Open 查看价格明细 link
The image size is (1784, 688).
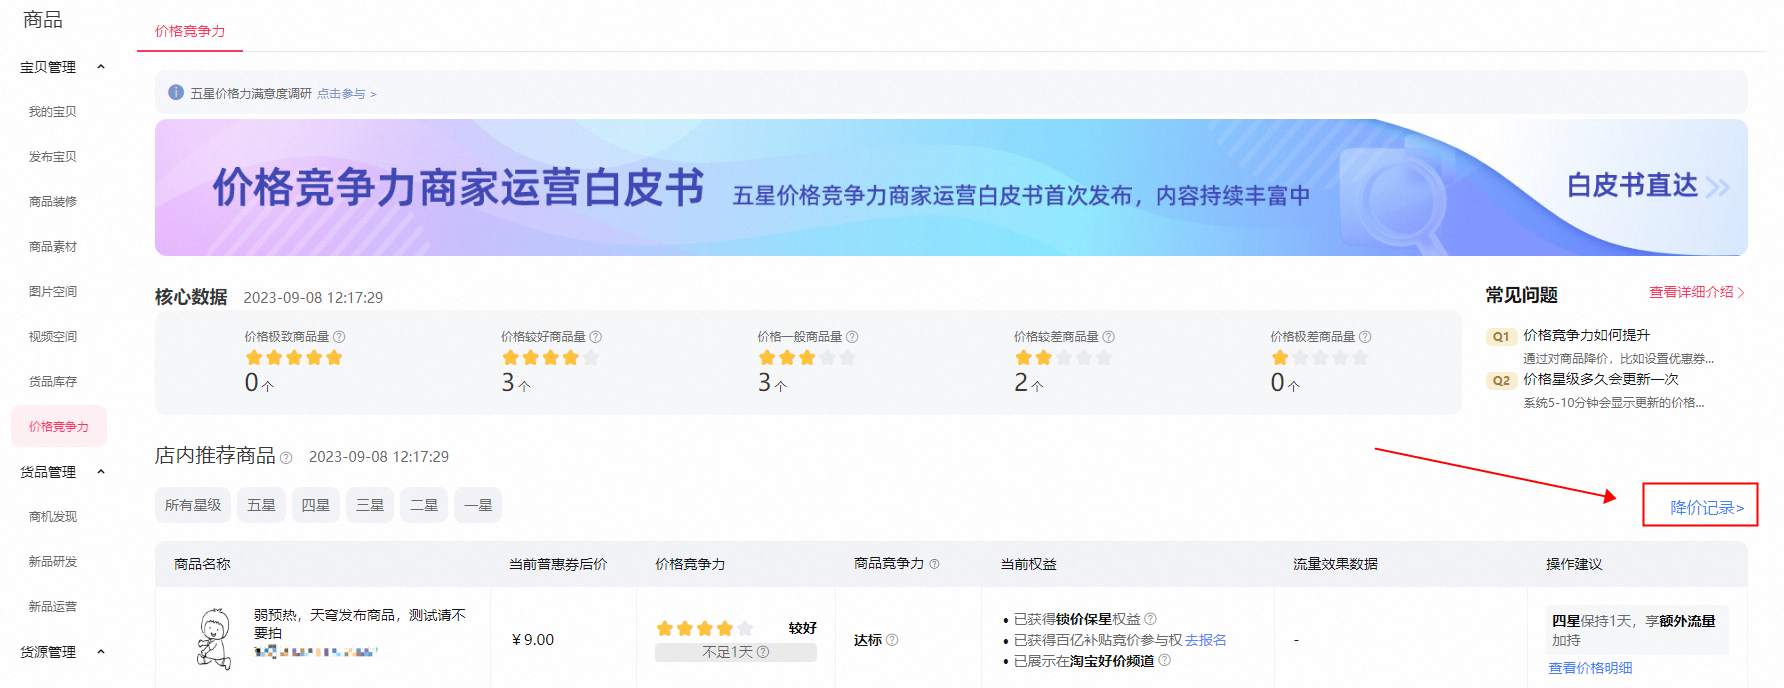[x=1590, y=668]
